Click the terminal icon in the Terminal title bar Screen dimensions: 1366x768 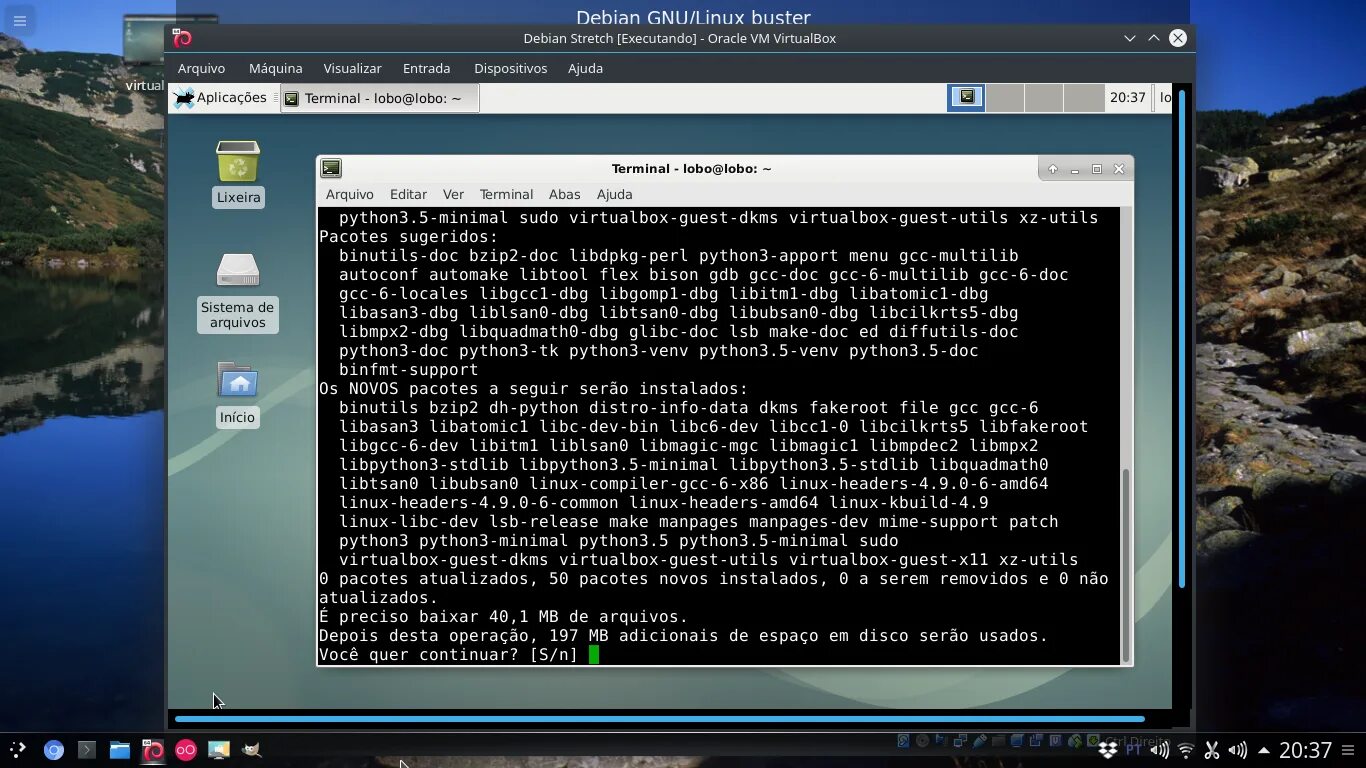(x=331, y=169)
